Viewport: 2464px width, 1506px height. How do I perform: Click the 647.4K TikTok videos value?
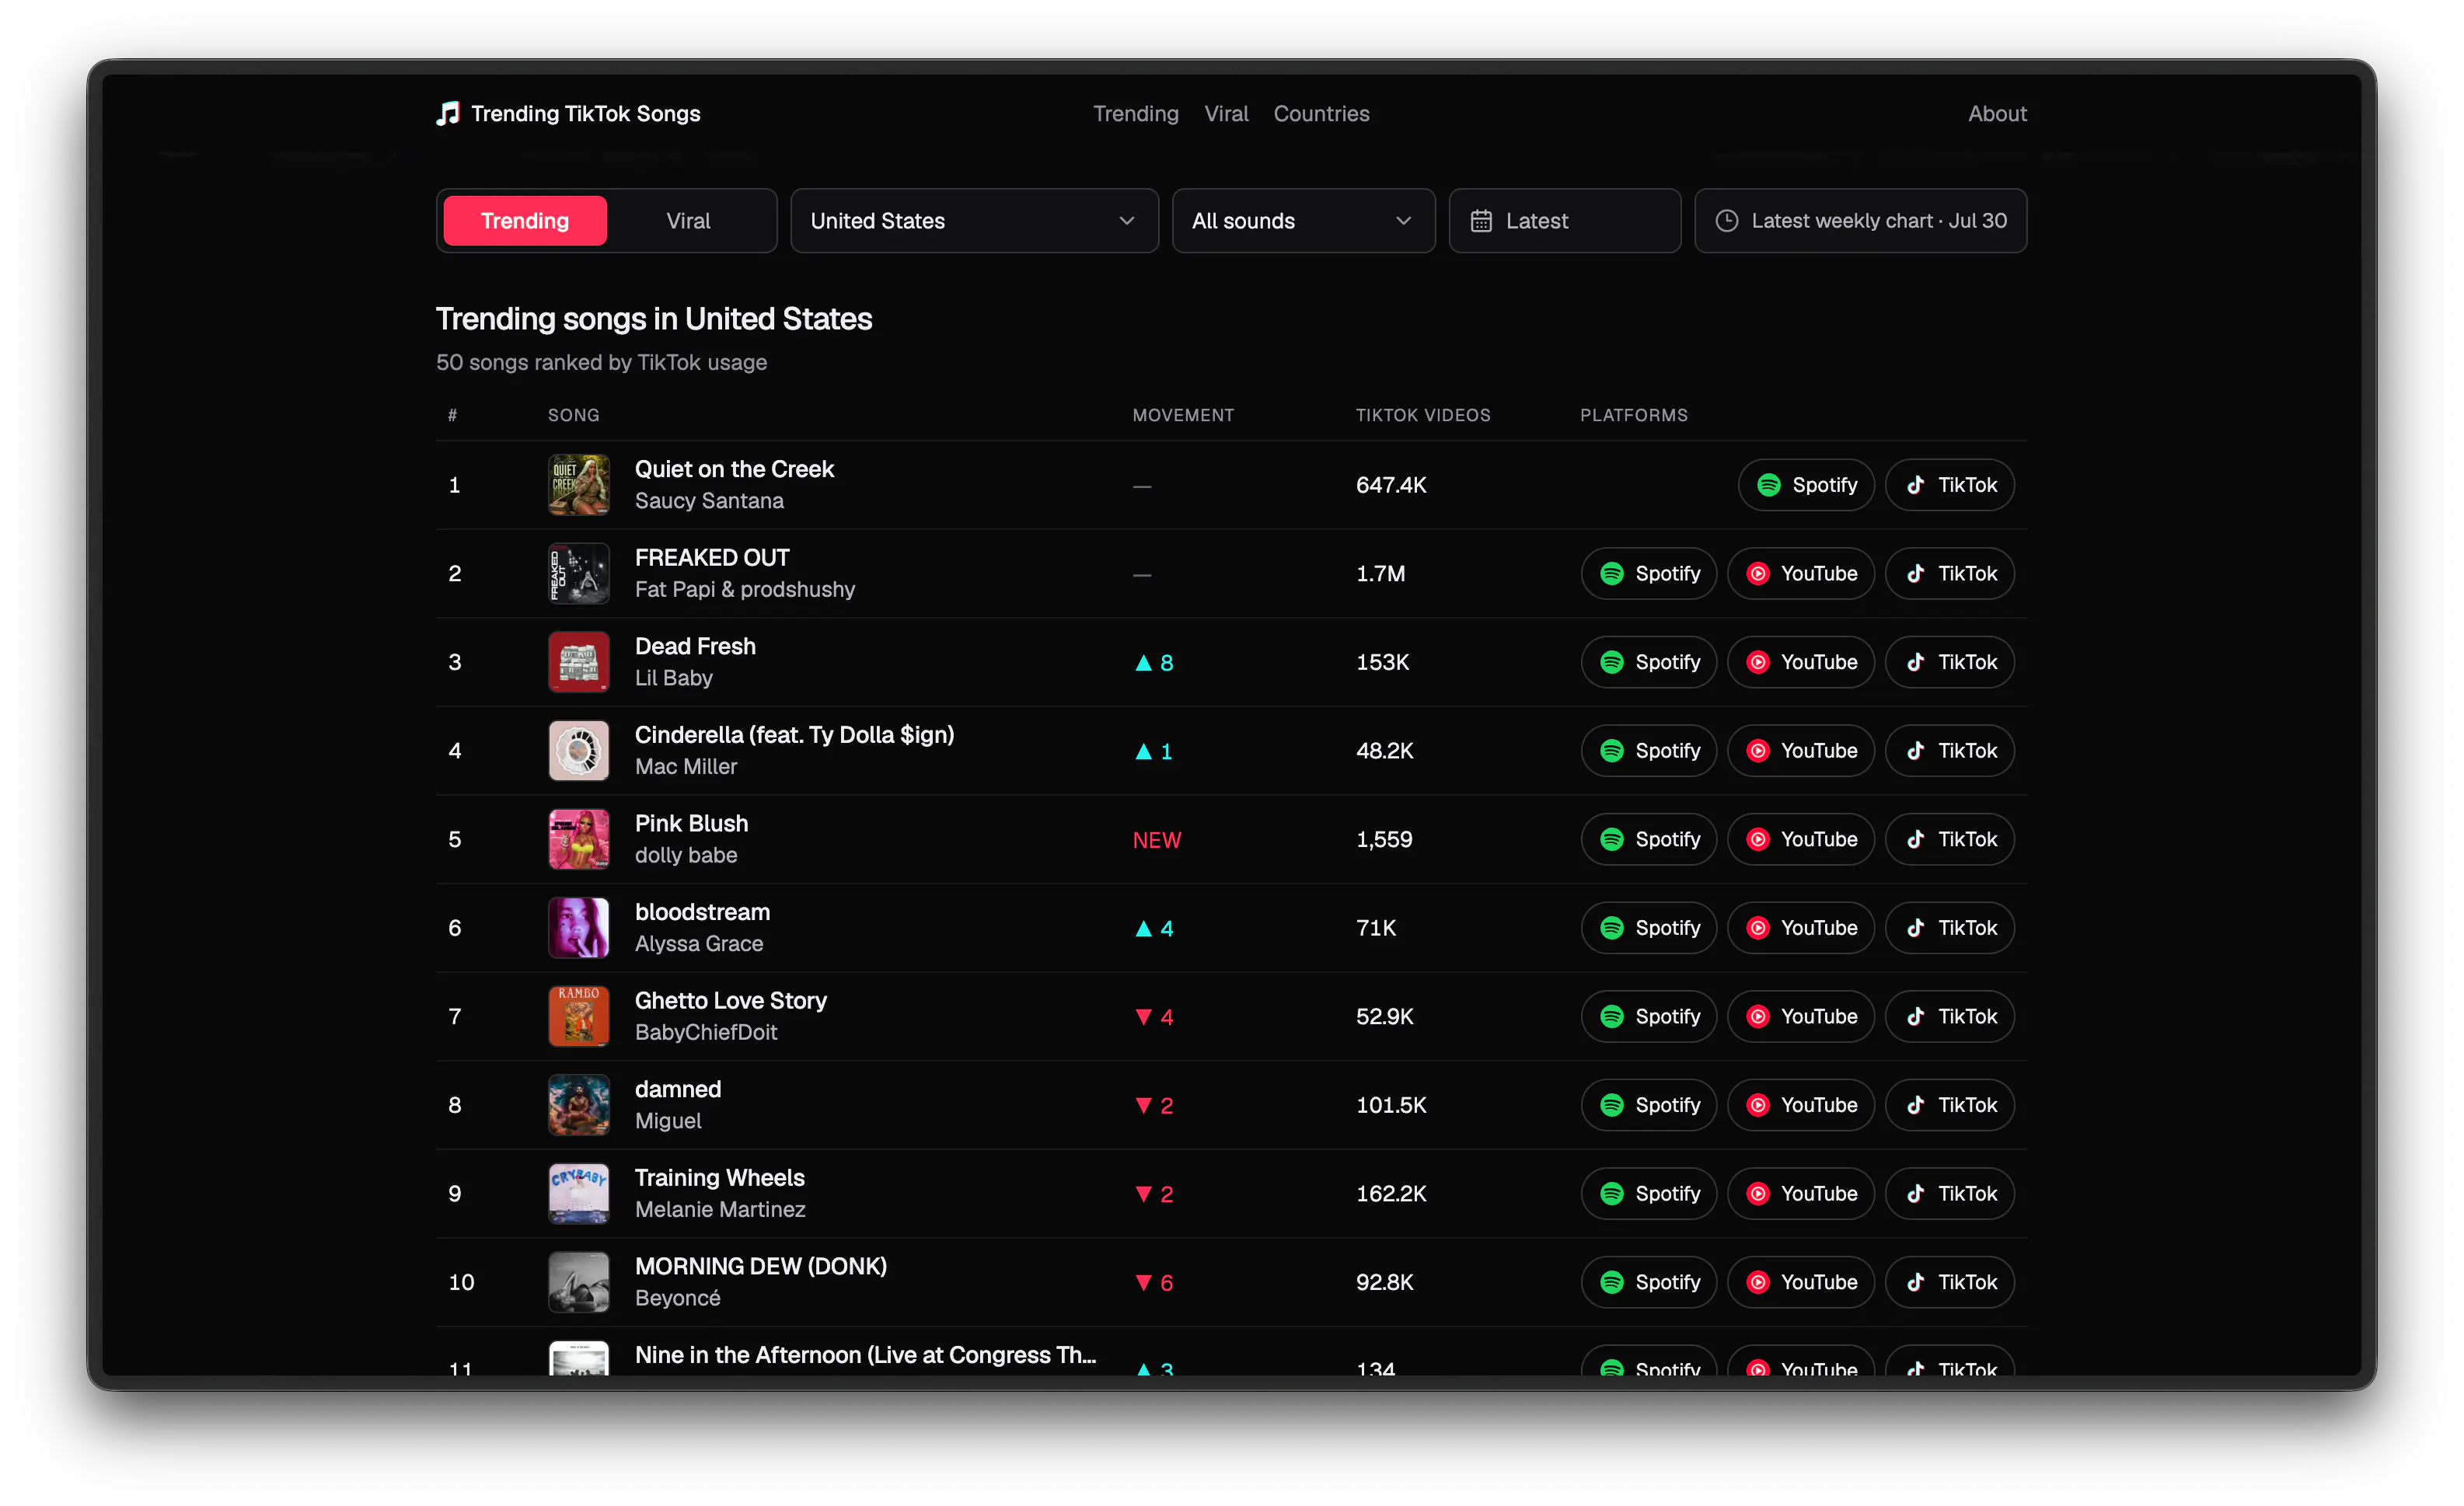coord(1391,485)
